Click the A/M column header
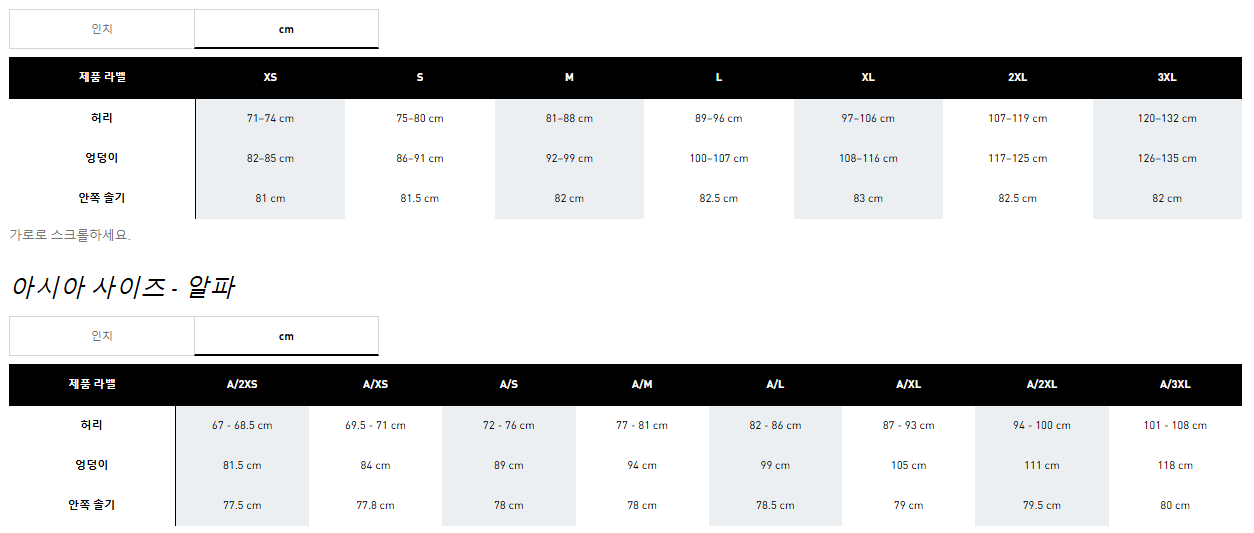Image resolution: width=1254 pixels, height=533 pixels. [x=642, y=385]
